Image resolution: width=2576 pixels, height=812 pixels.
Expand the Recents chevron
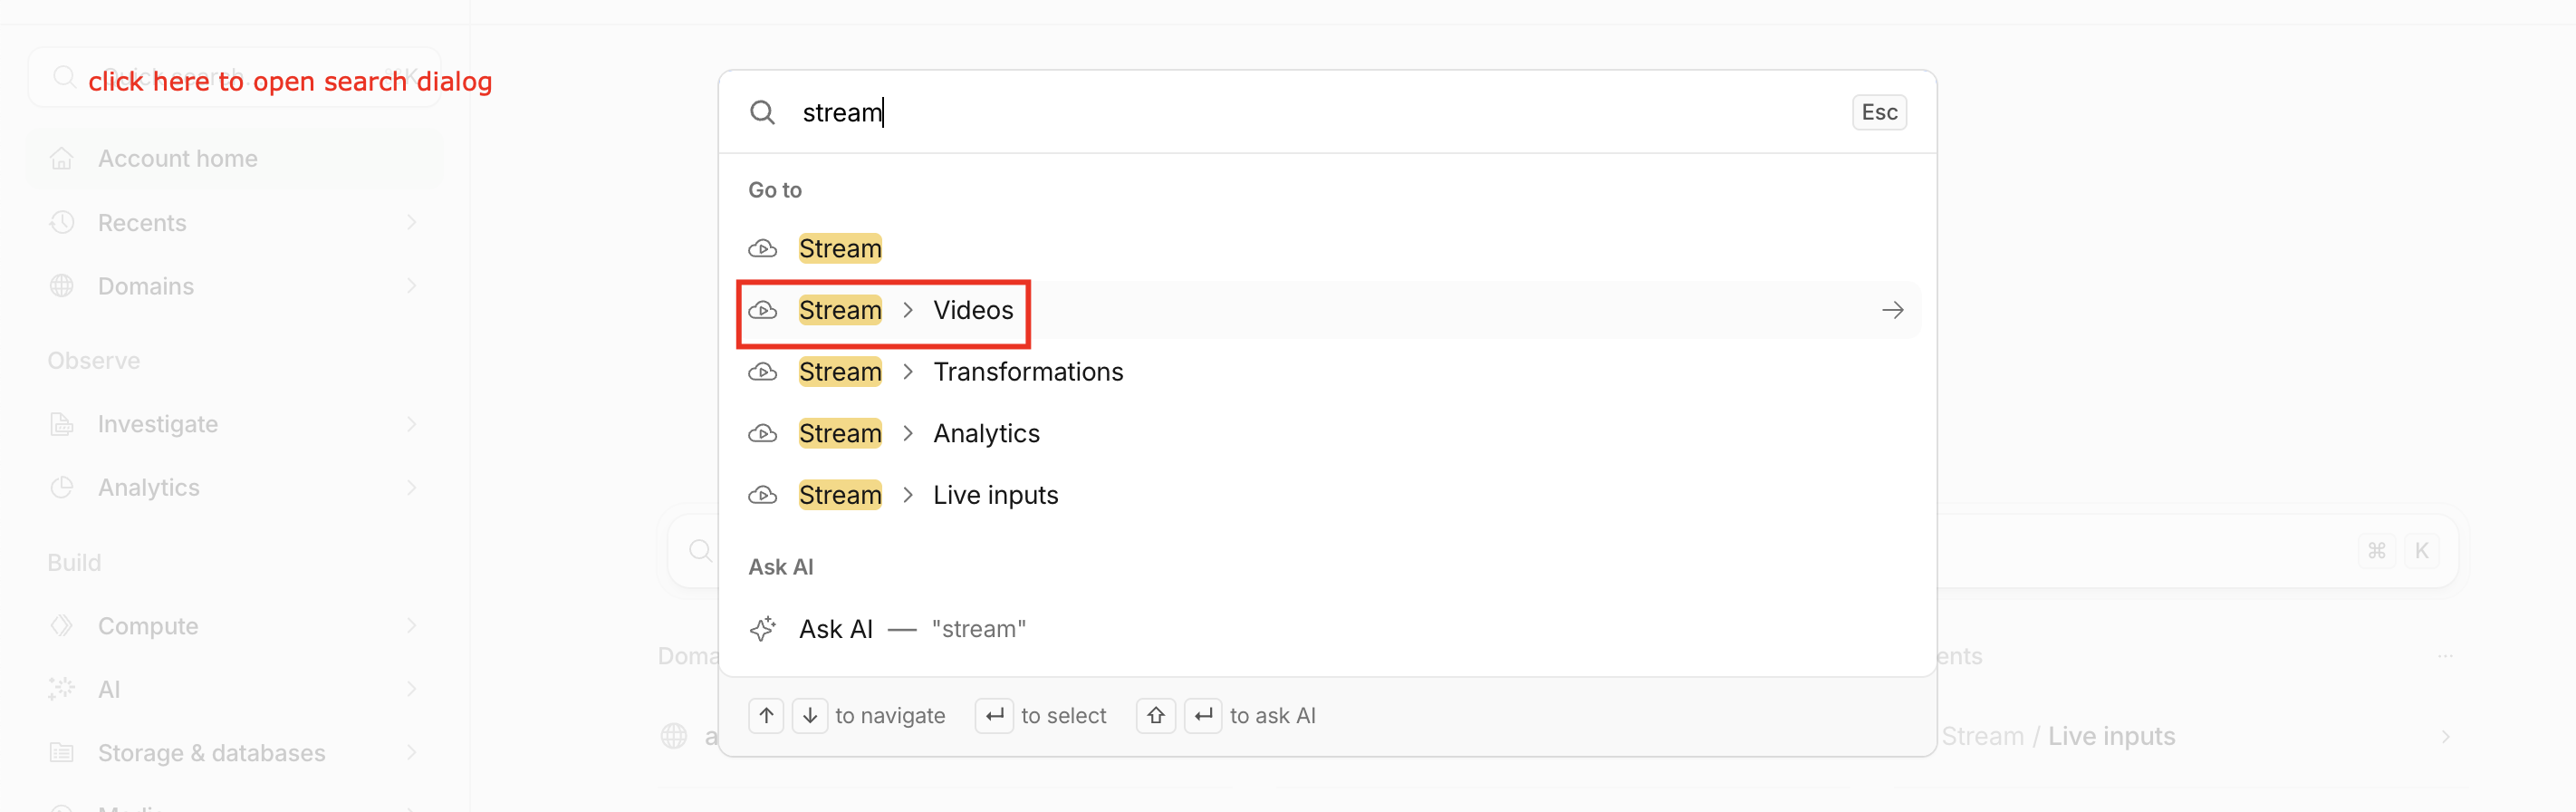(x=412, y=222)
